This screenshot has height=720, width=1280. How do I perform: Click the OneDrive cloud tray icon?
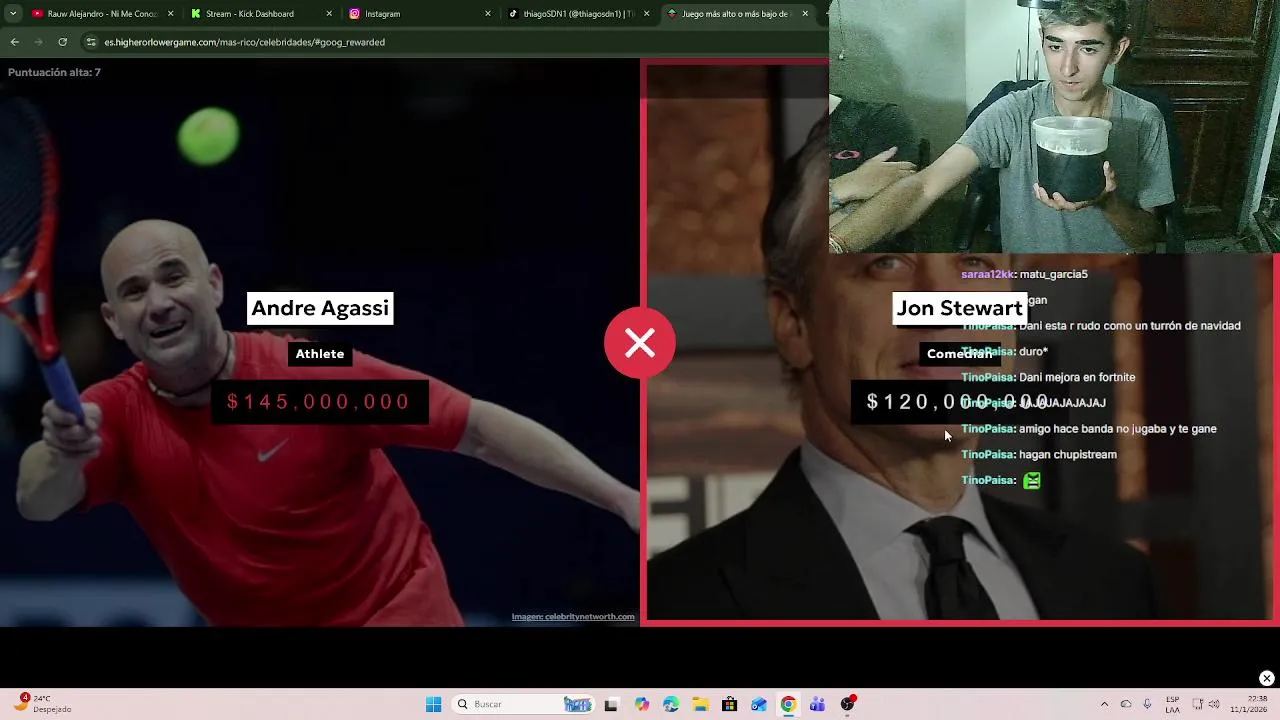click(x=1126, y=704)
